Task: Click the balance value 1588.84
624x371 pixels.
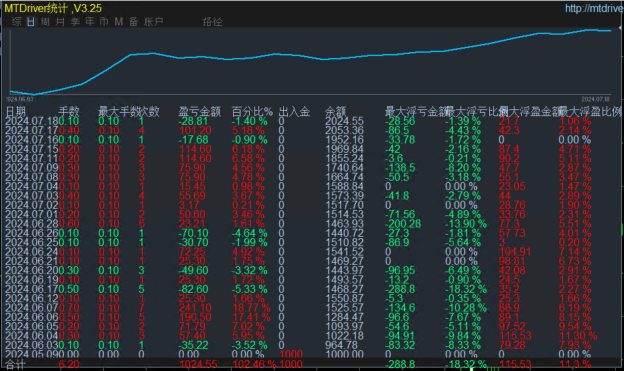Action: pos(344,186)
